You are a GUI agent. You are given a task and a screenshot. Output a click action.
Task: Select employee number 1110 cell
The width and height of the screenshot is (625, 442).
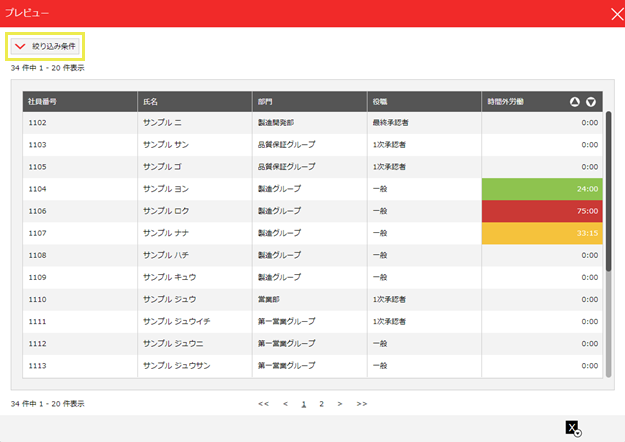pyautogui.click(x=80, y=299)
